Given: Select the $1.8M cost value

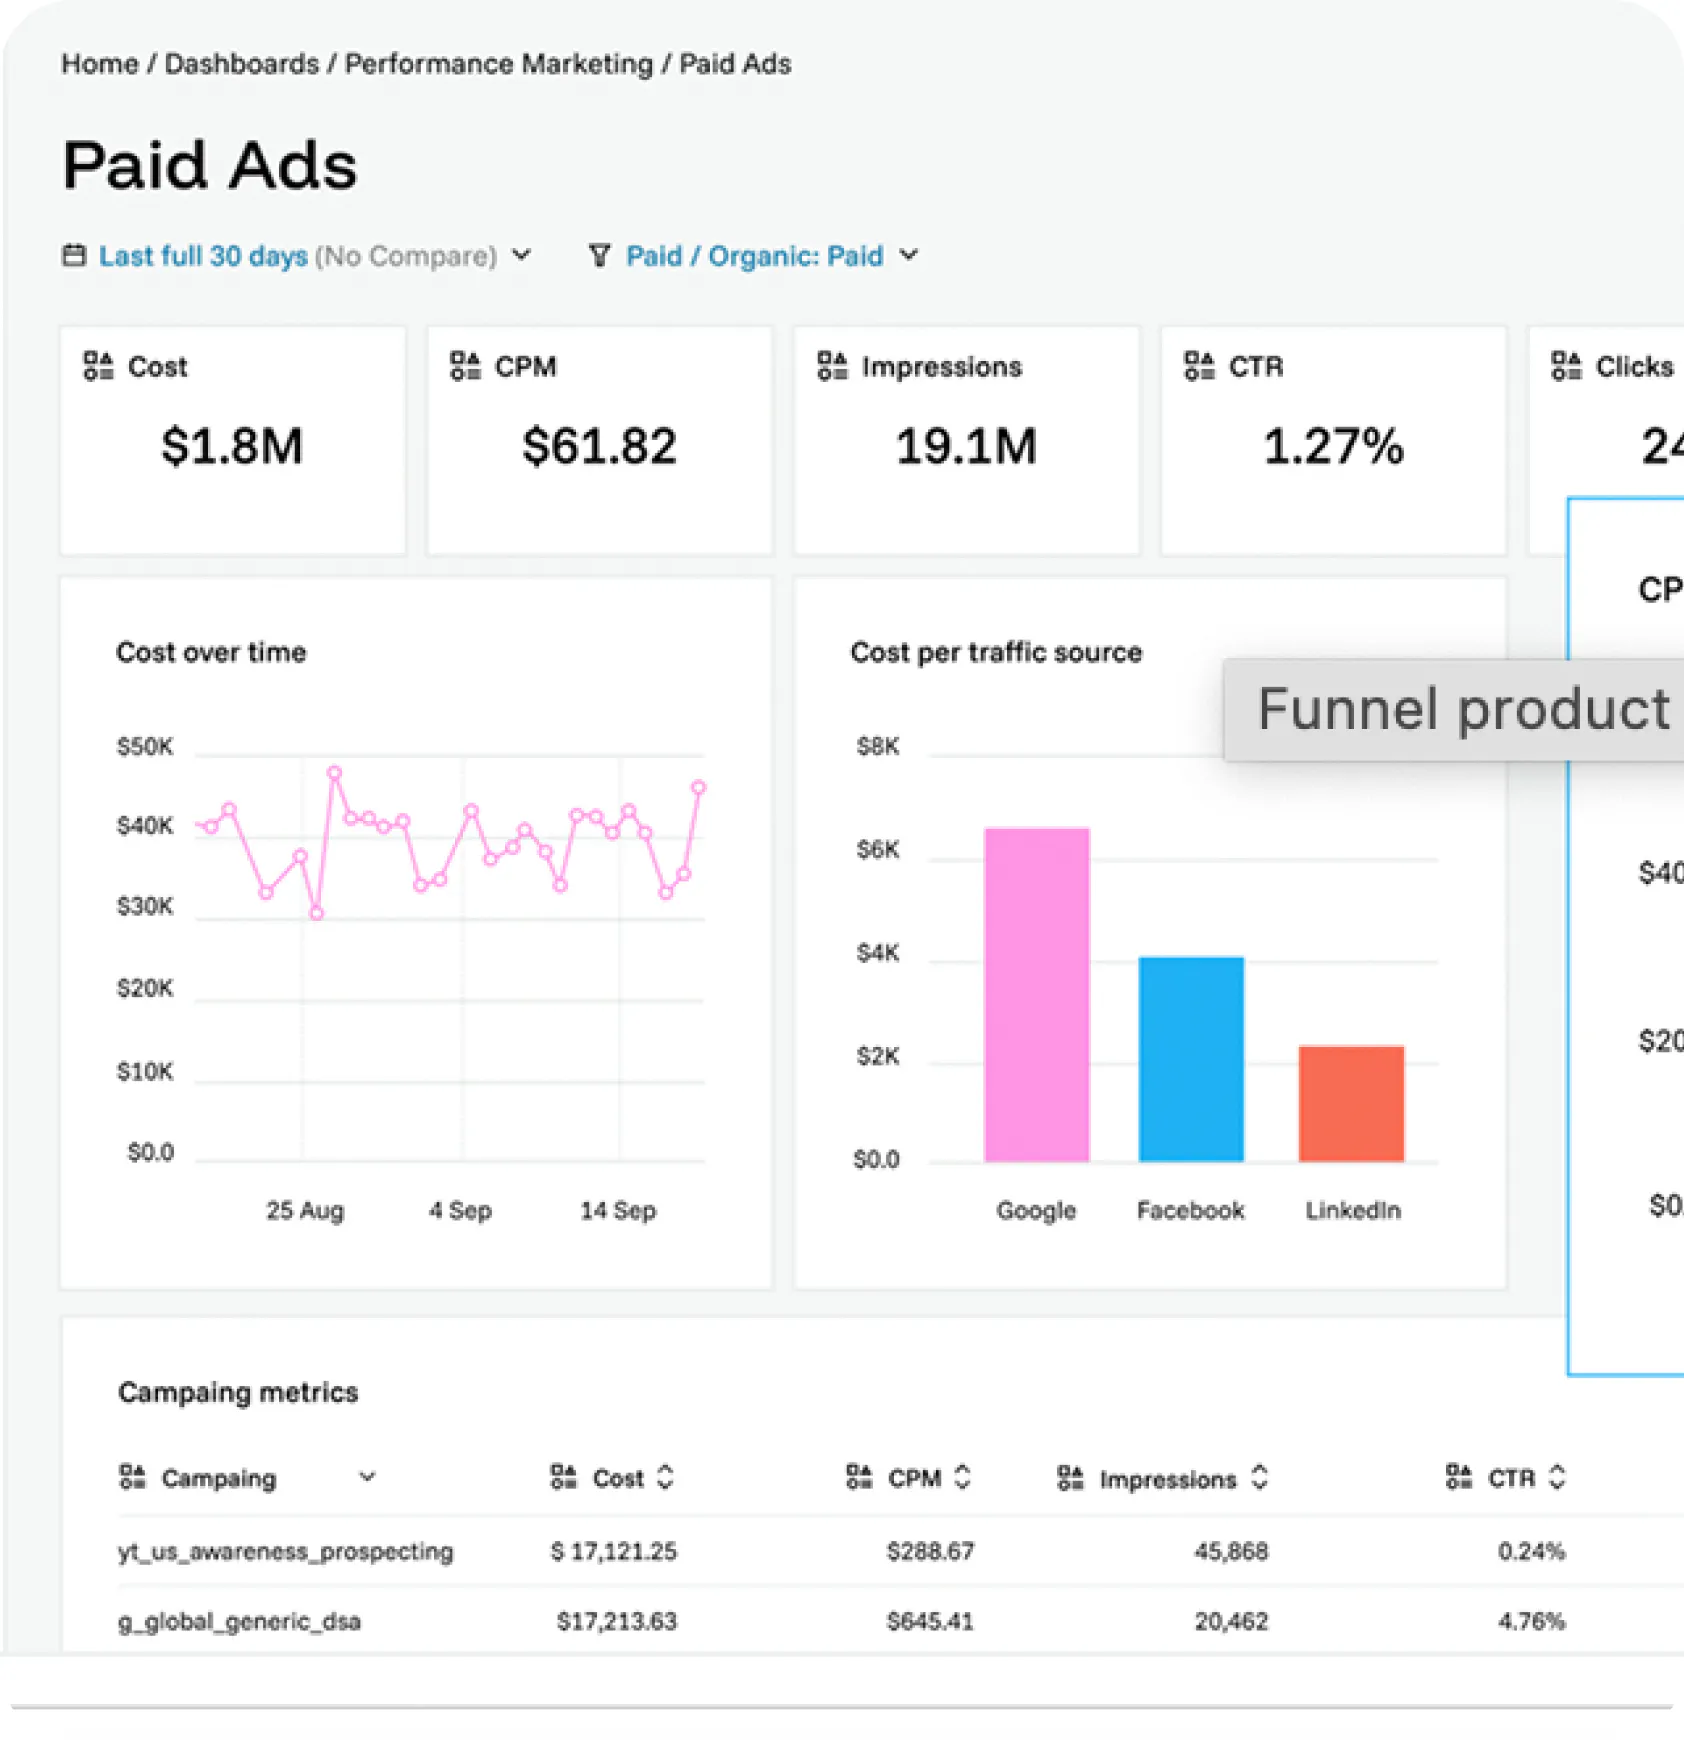Looking at the screenshot, I should [x=232, y=446].
